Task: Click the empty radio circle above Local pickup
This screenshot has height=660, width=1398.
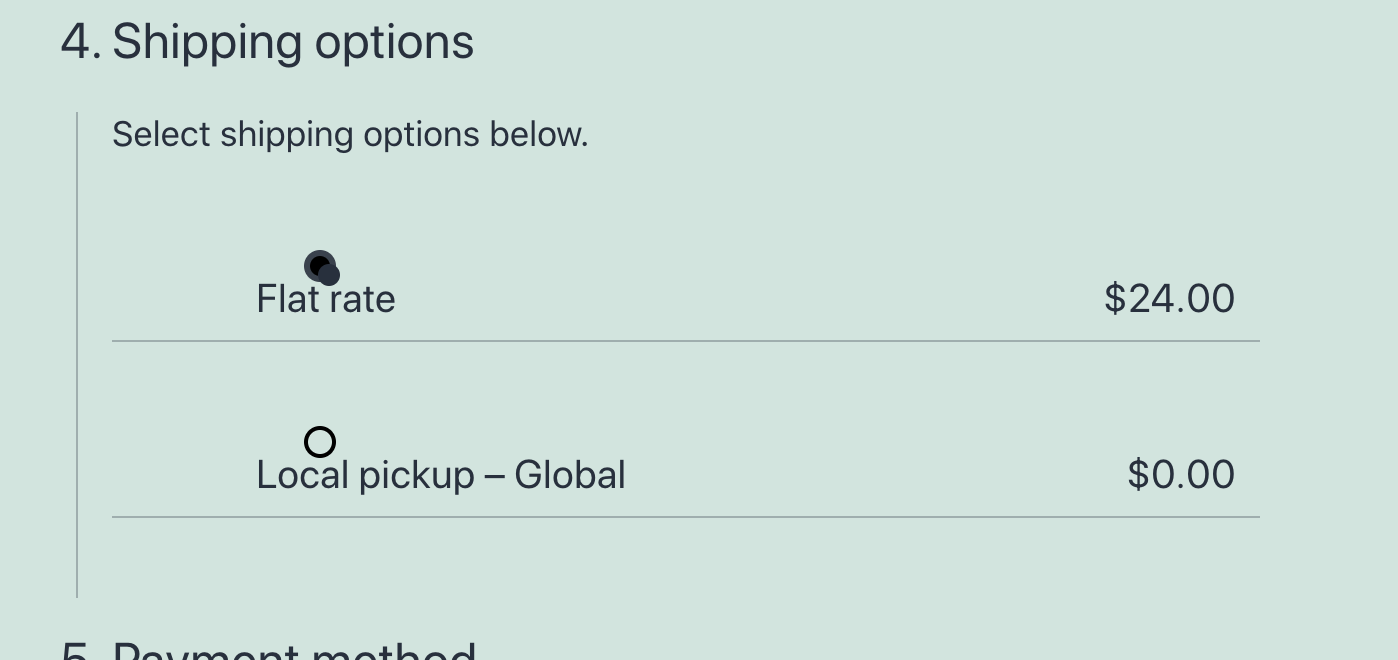Action: pyautogui.click(x=320, y=442)
